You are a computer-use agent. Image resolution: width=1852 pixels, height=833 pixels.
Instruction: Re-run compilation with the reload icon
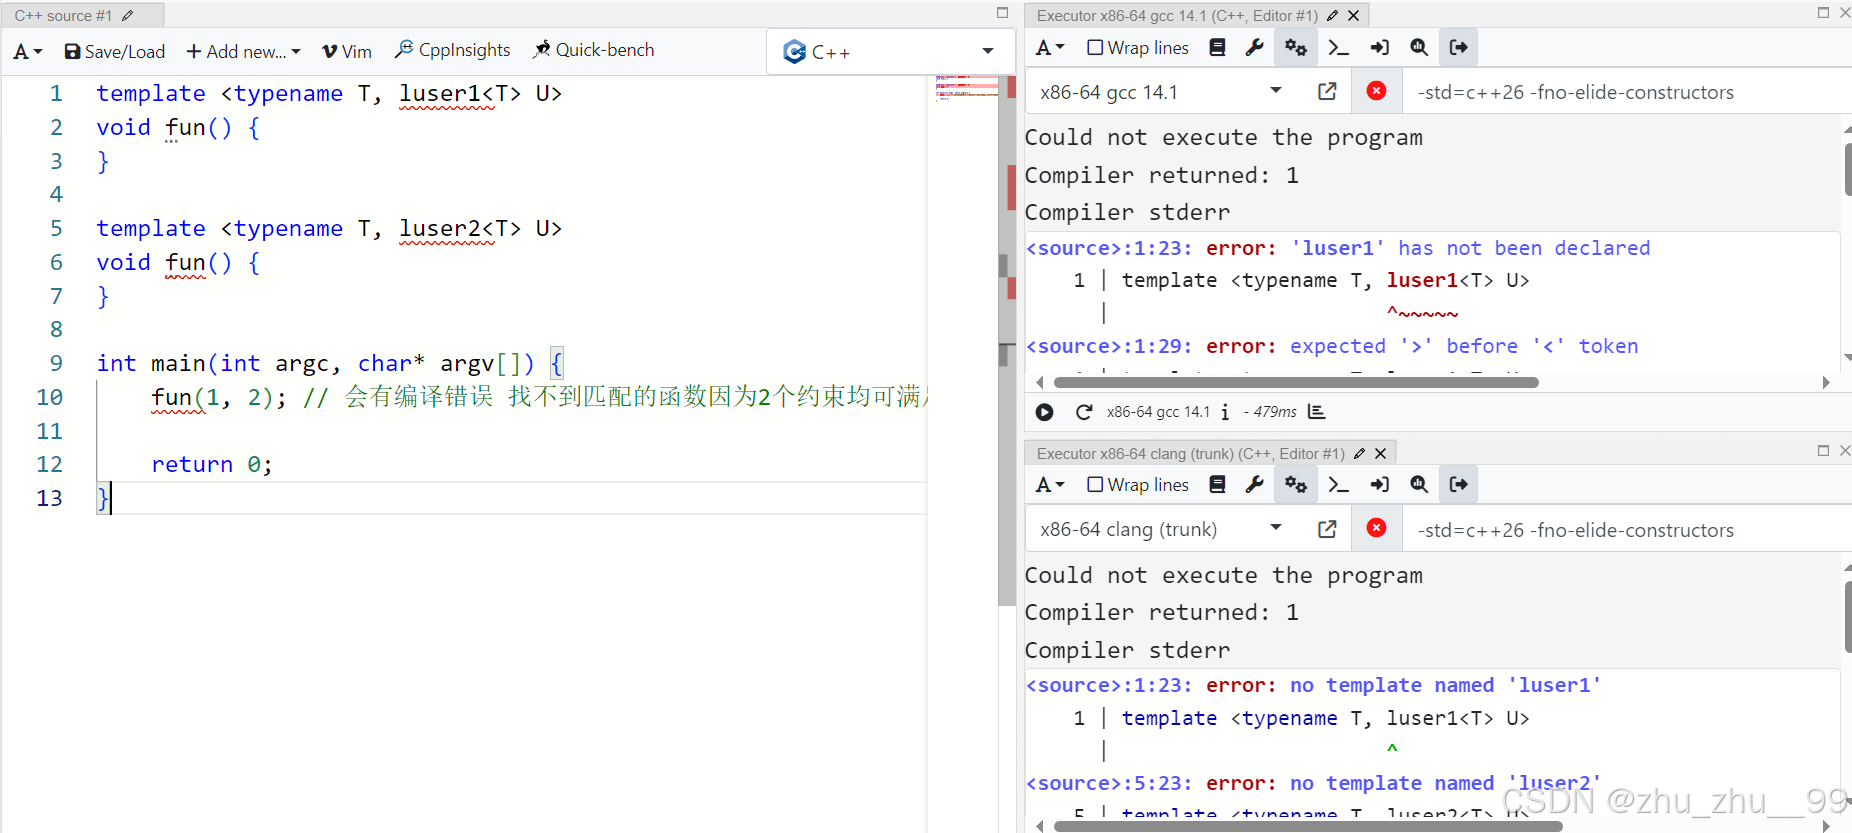coord(1083,412)
